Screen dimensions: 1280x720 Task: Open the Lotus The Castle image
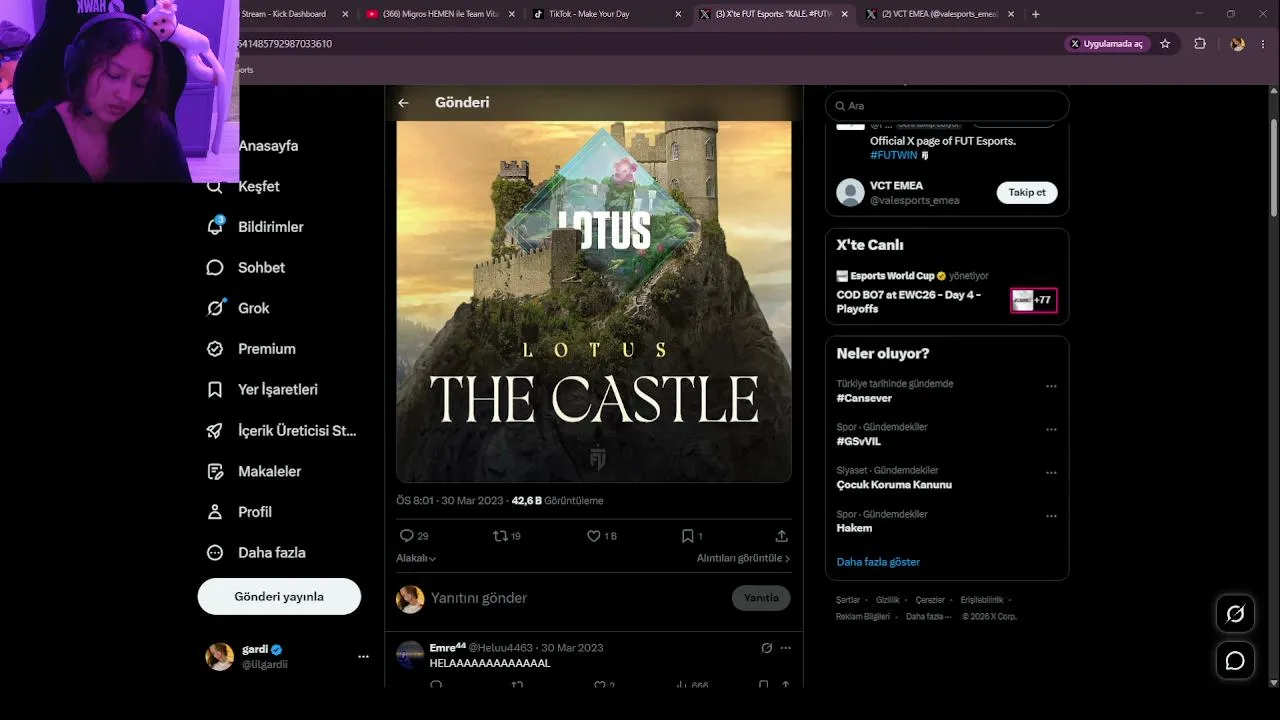pos(594,301)
